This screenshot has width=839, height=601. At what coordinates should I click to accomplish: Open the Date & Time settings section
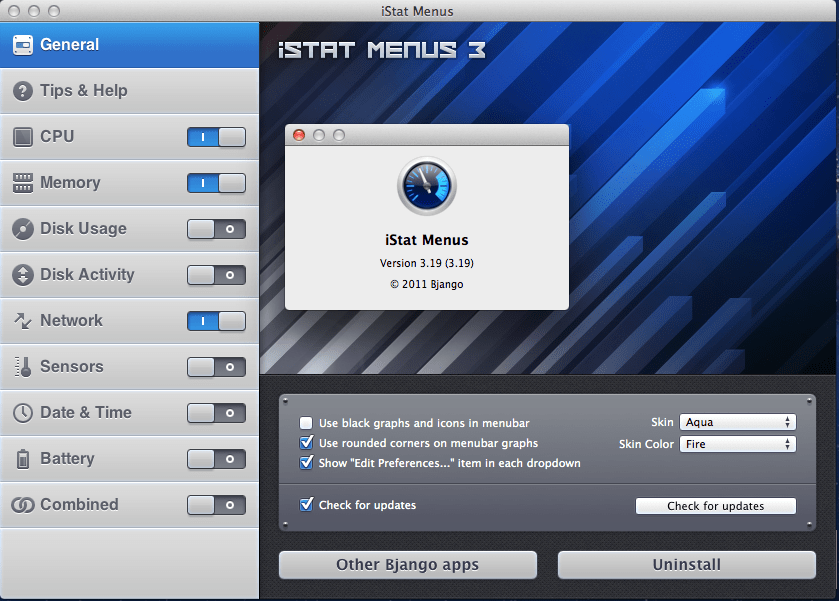129,413
